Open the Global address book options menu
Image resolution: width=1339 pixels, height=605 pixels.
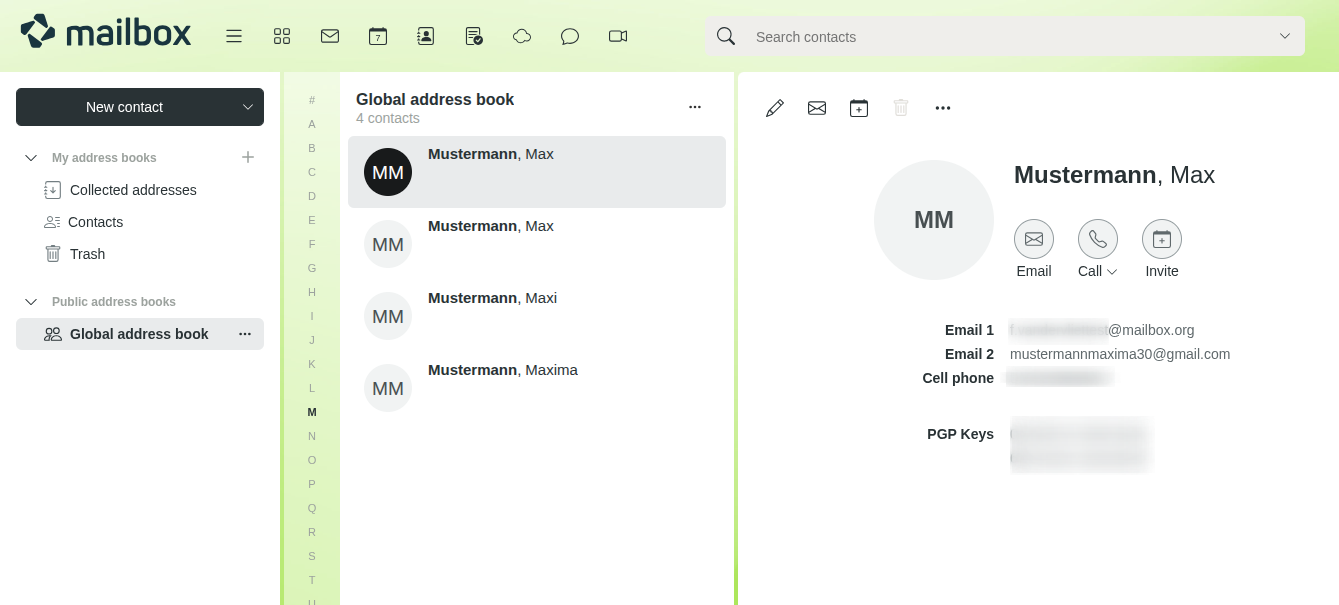click(245, 334)
